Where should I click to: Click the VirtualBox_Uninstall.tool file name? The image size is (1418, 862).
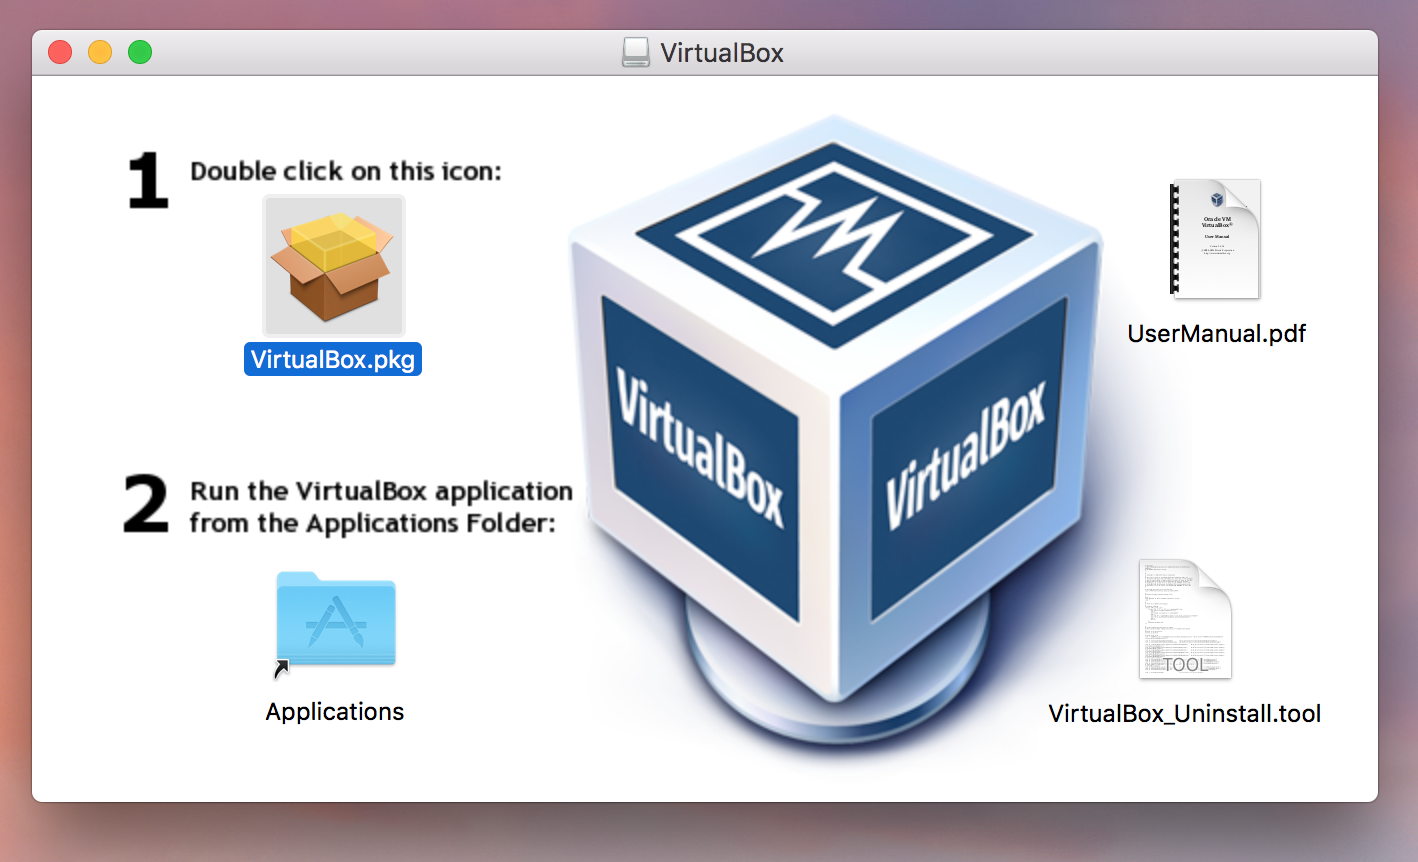1184,713
